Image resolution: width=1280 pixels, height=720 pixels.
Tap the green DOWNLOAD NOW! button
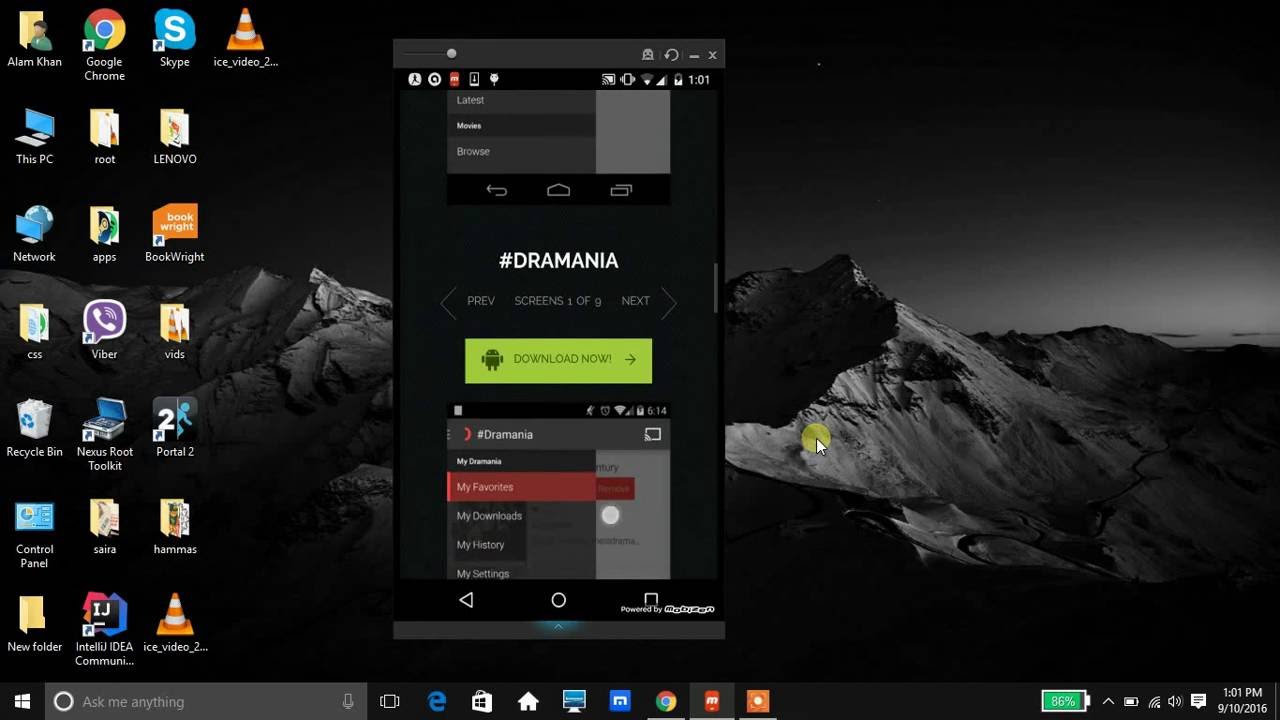tap(558, 360)
